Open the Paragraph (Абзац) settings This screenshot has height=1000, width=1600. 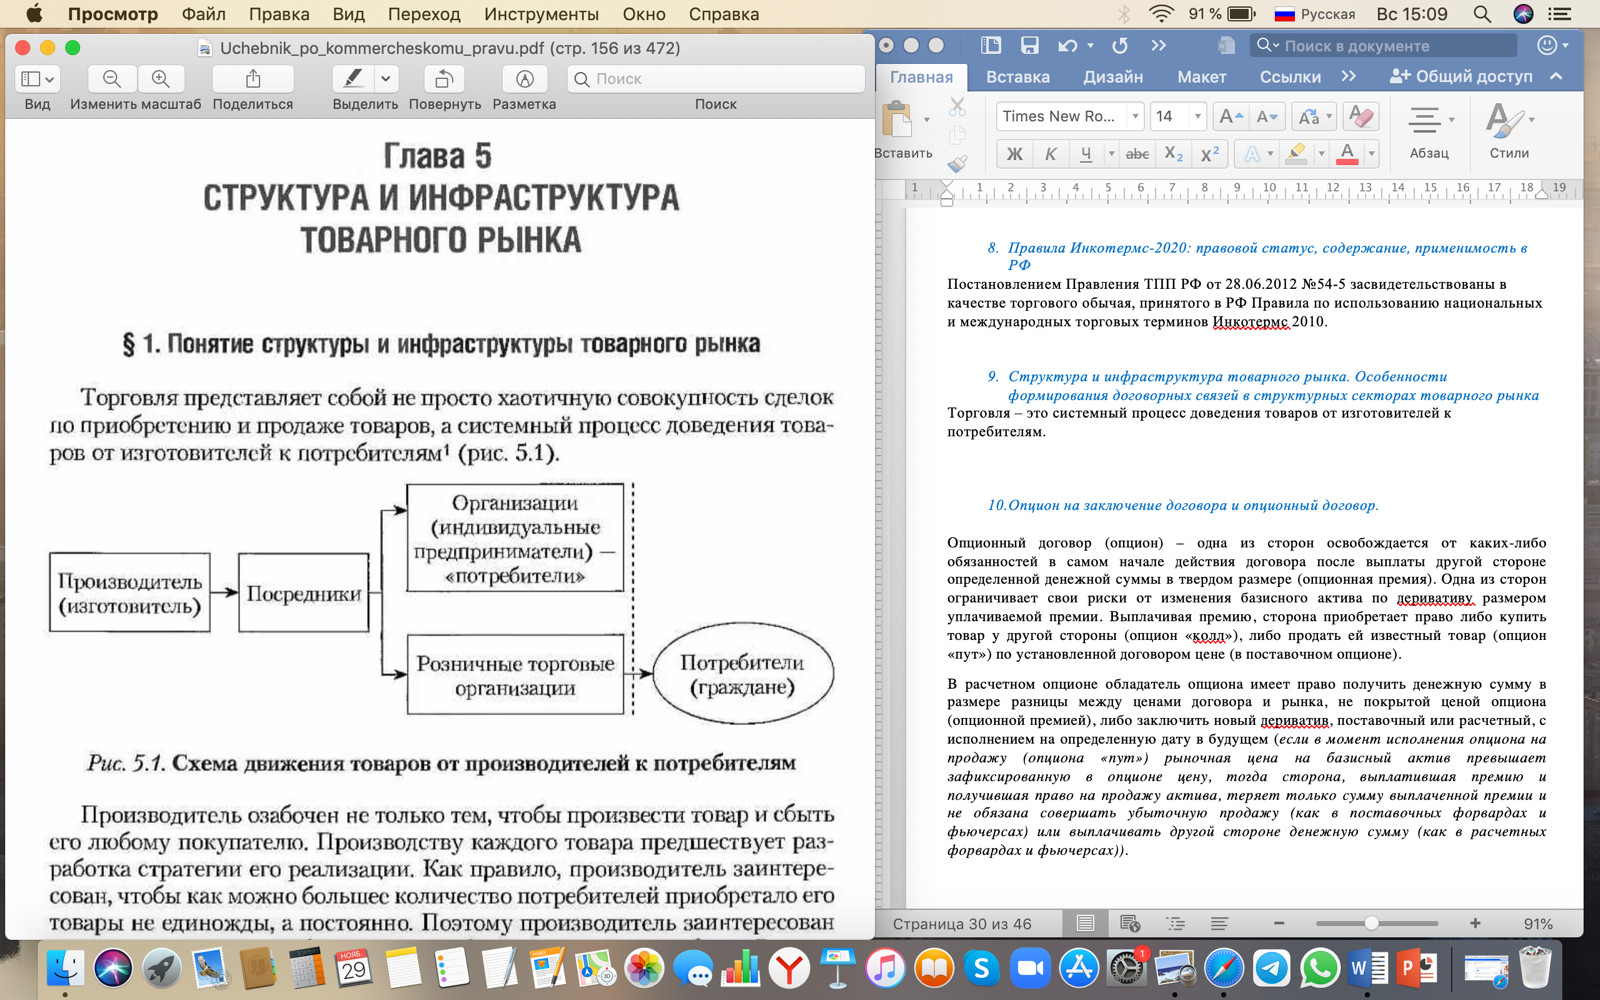point(1429,131)
